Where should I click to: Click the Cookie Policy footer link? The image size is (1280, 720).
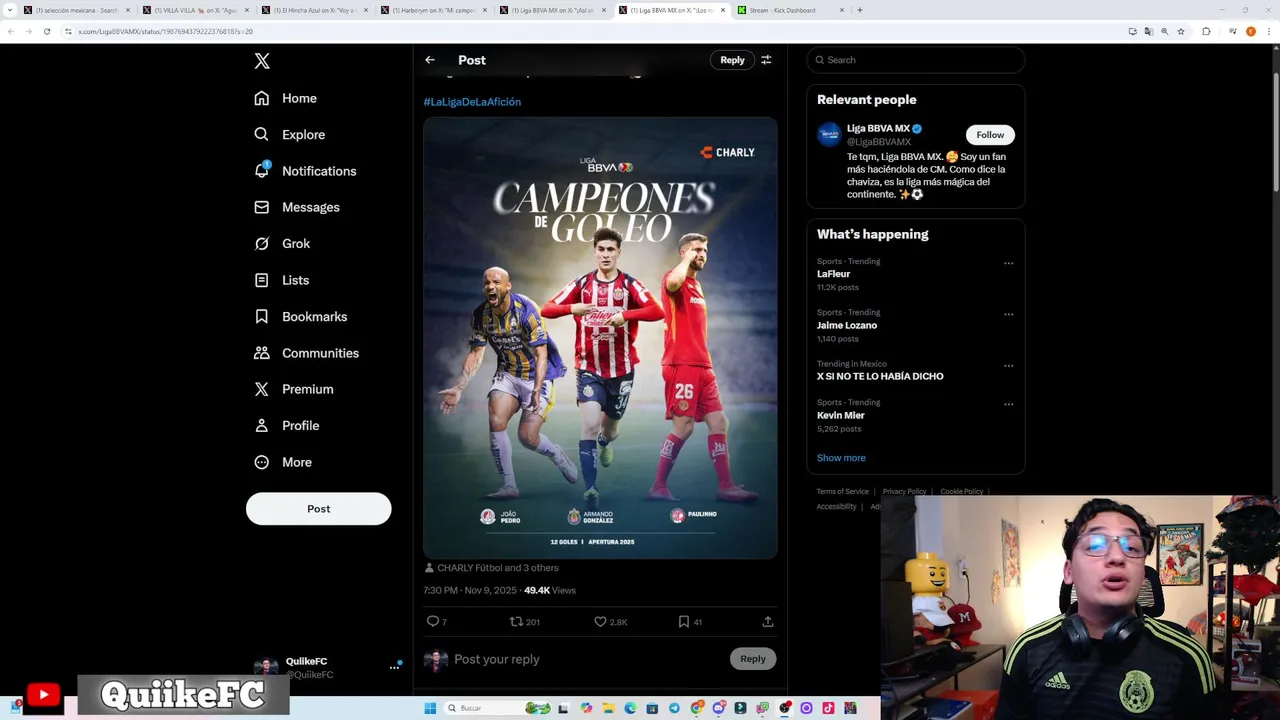coord(961,492)
